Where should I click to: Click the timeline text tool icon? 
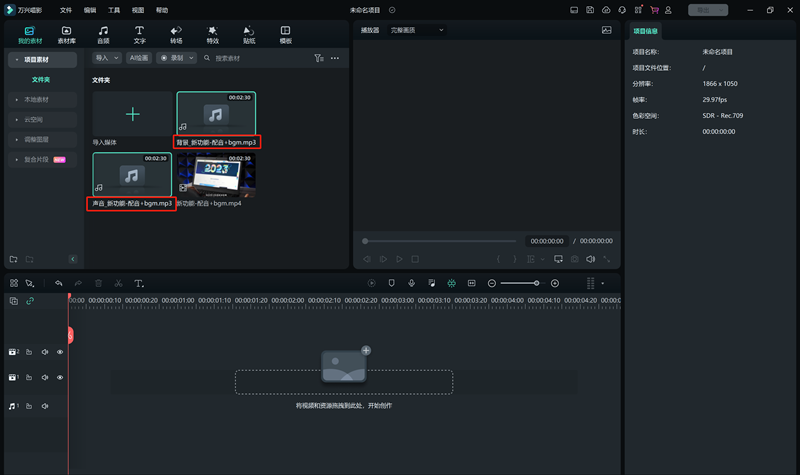[x=139, y=283]
